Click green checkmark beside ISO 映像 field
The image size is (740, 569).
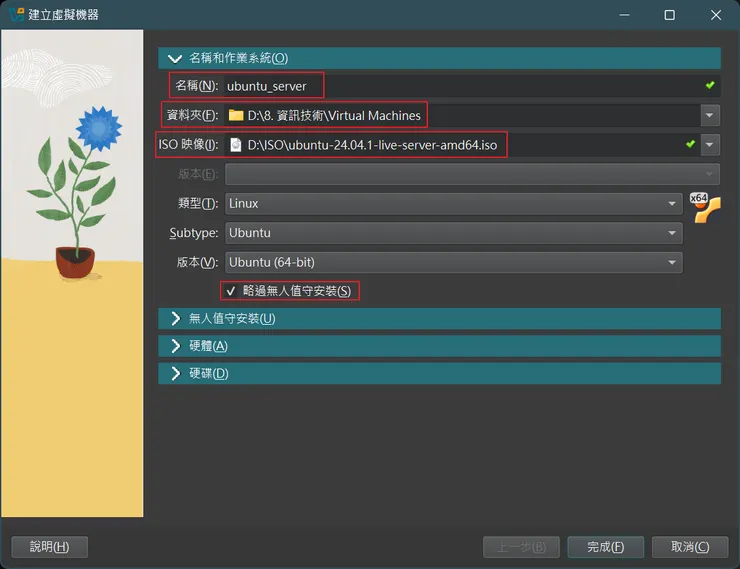tap(690, 144)
